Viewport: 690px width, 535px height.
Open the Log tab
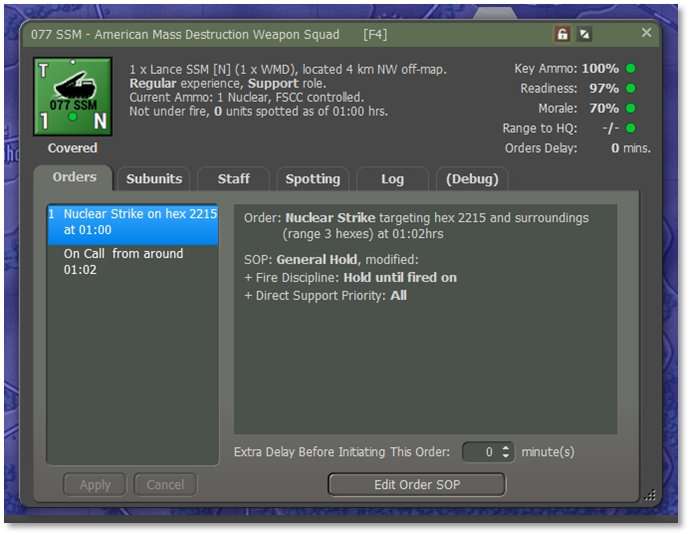coord(392,179)
